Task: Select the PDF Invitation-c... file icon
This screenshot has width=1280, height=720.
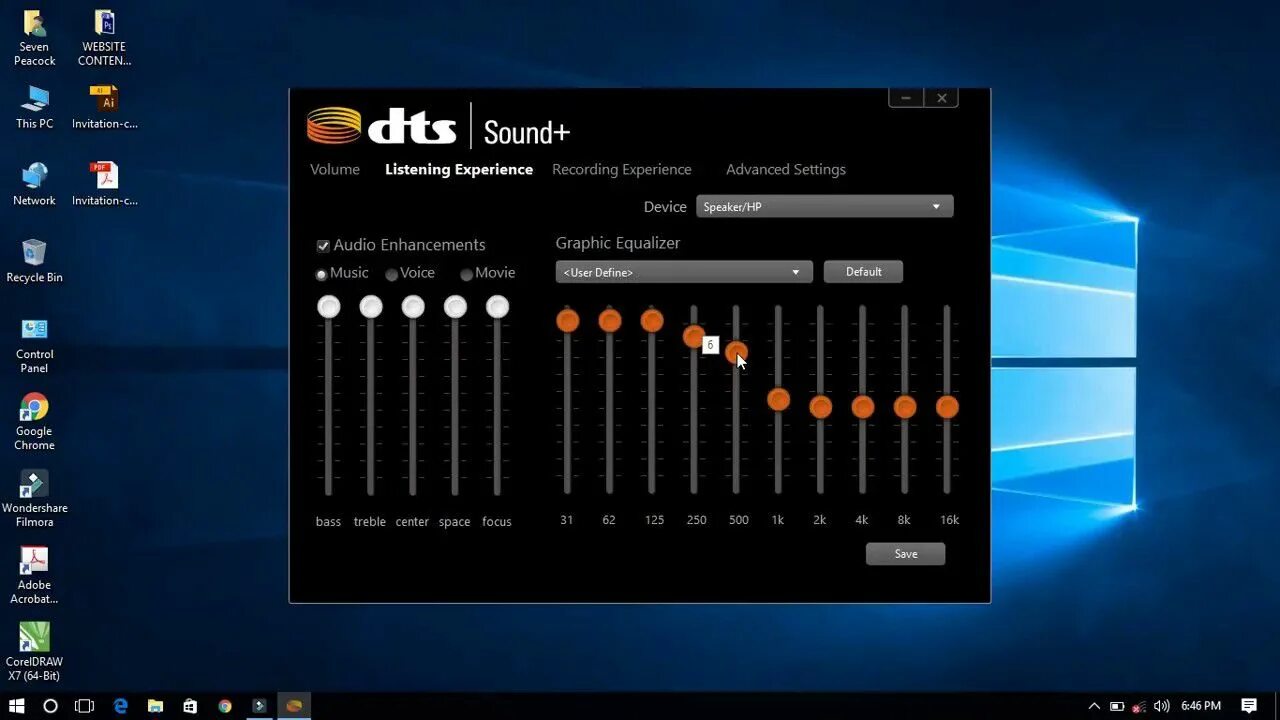Action: tap(104, 184)
